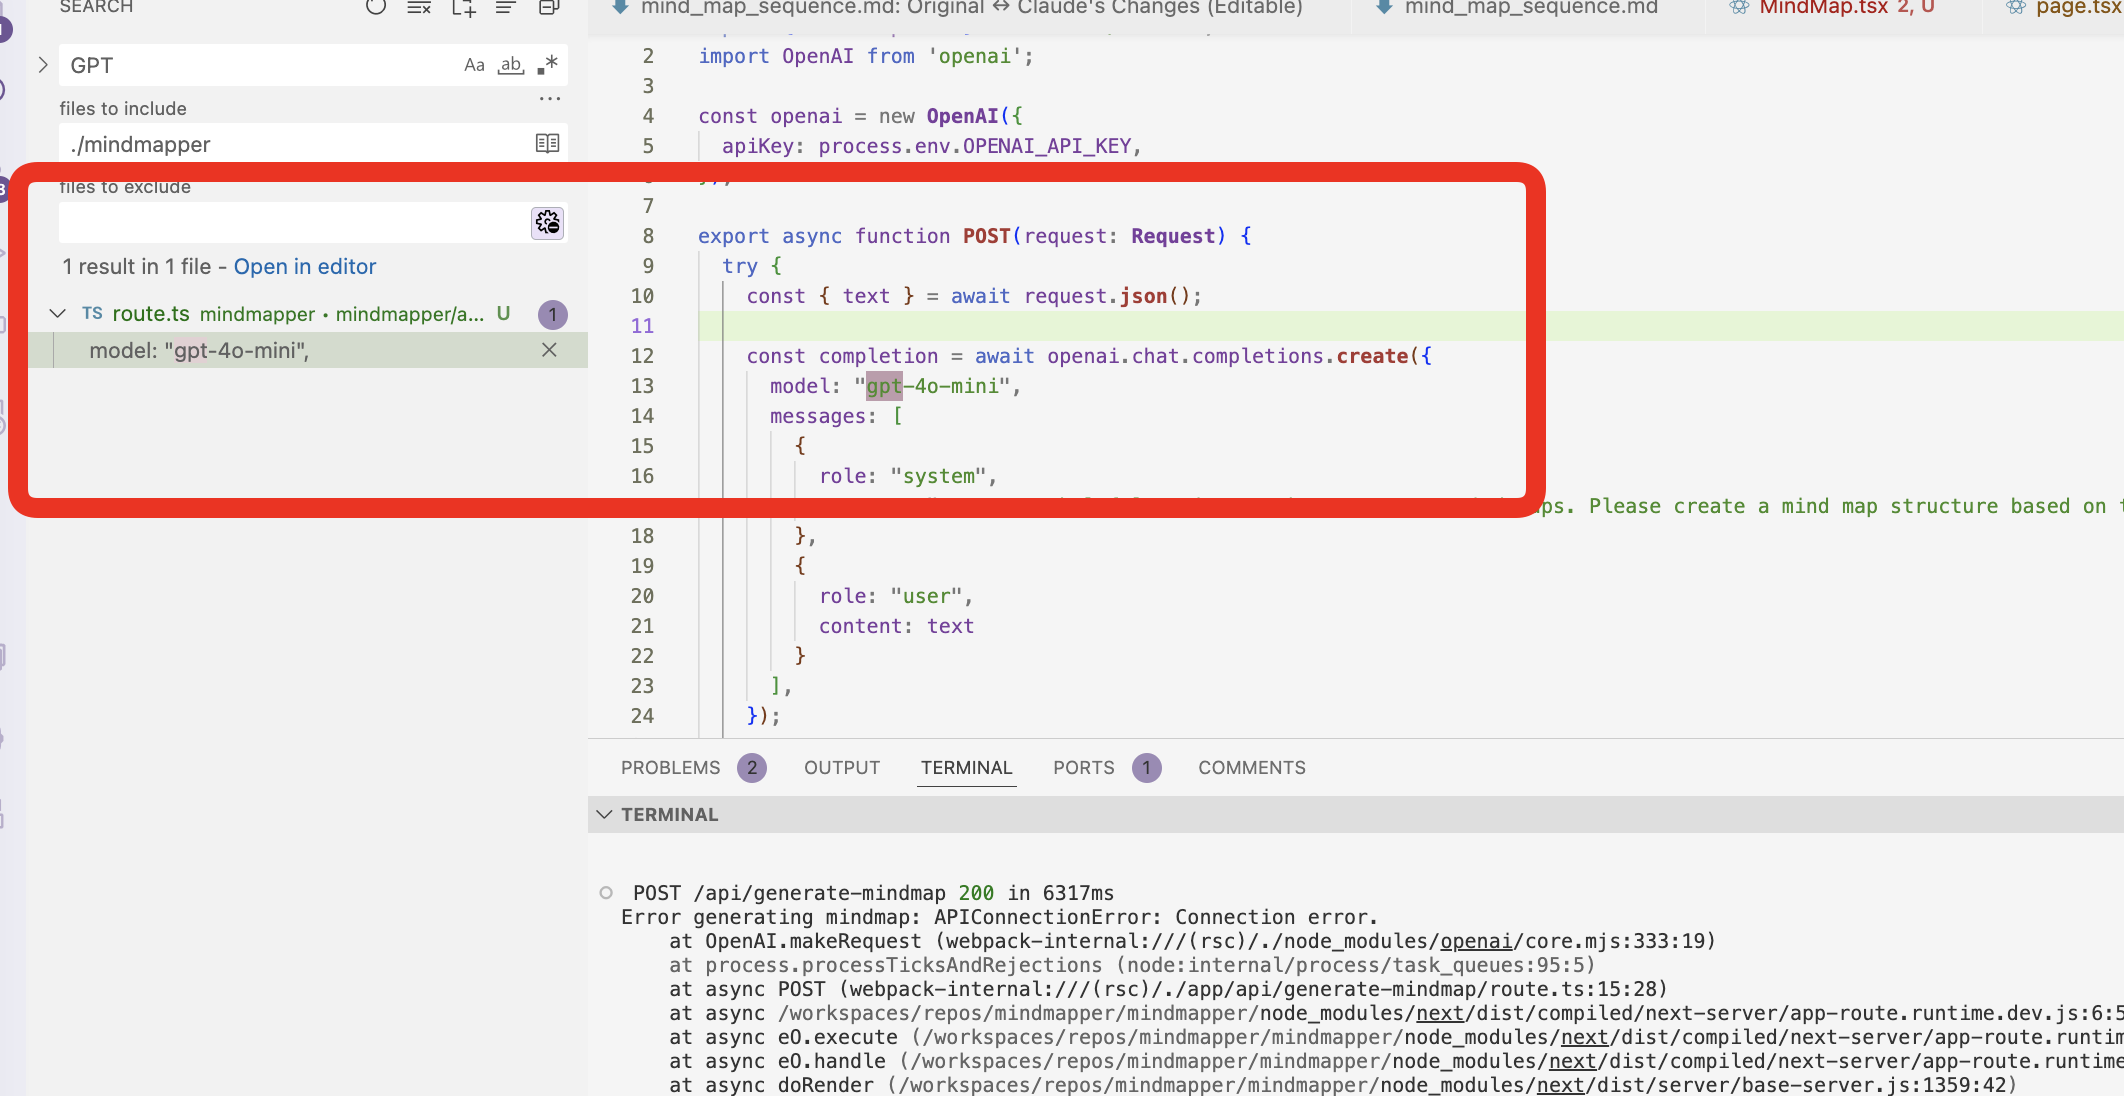This screenshot has width=2124, height=1096.
Task: Dismiss the gpt-4o-mini search match
Action: 549,350
